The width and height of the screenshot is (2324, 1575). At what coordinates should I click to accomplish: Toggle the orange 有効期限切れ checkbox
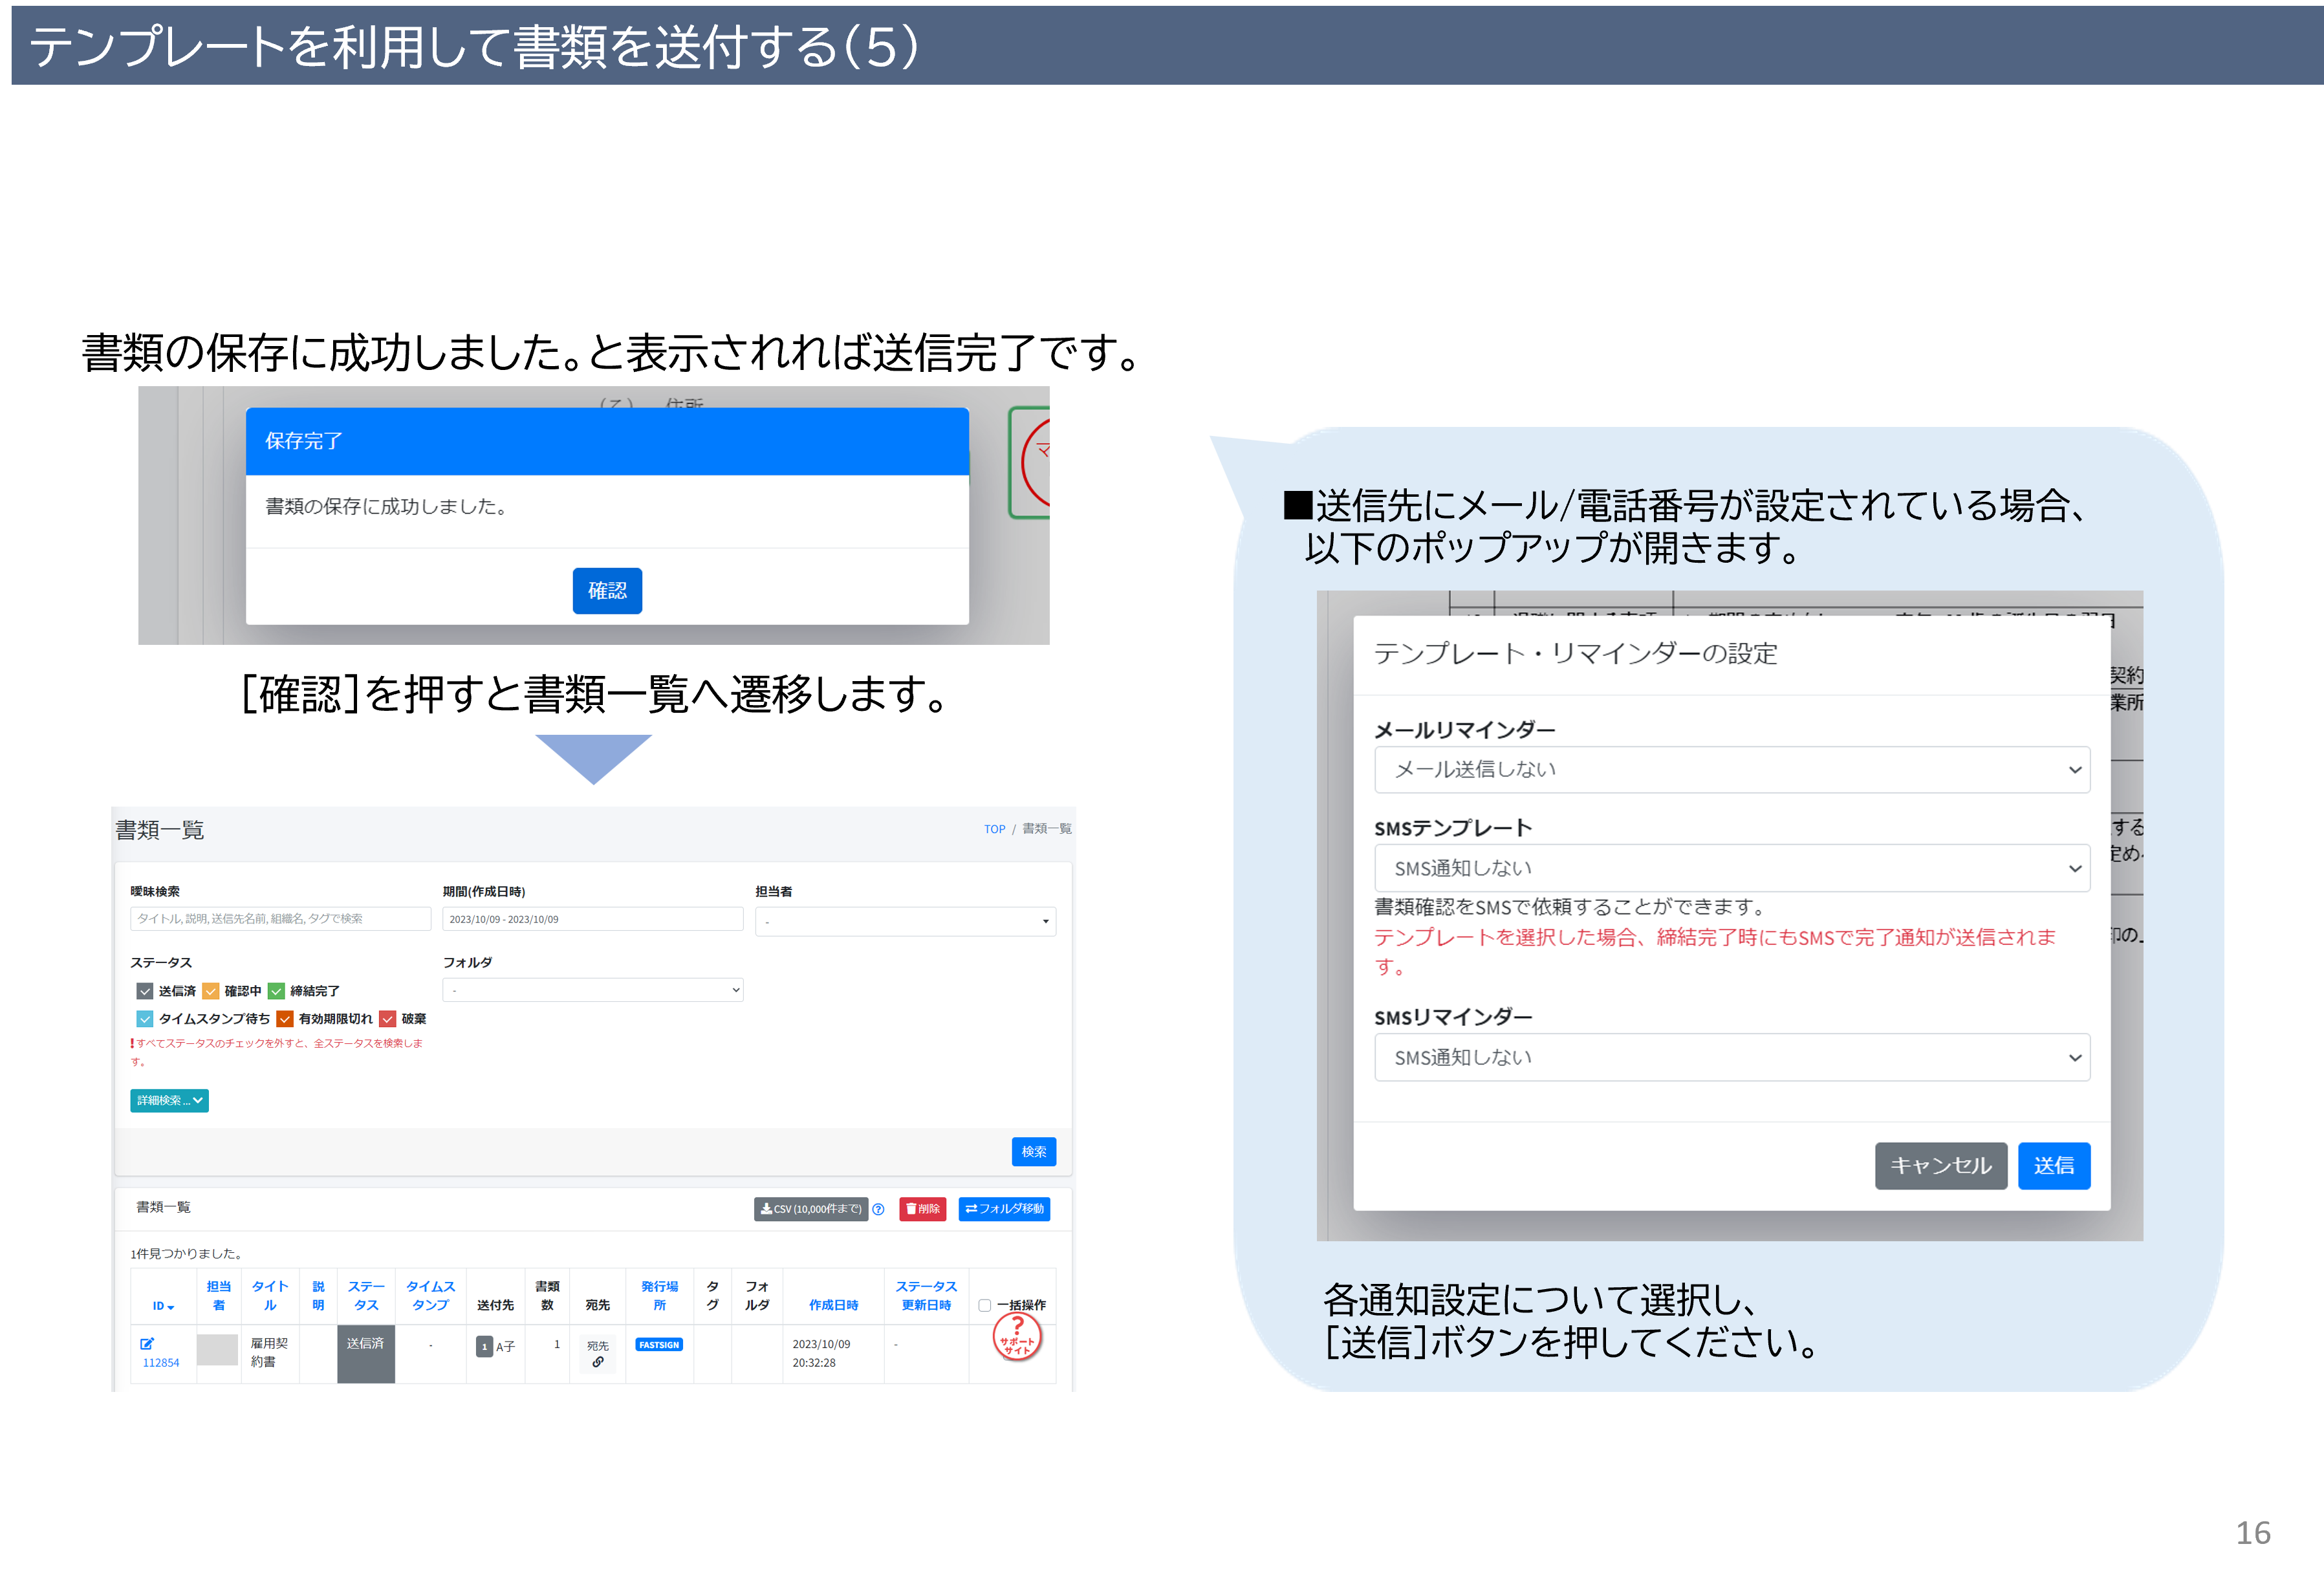[x=285, y=1019]
